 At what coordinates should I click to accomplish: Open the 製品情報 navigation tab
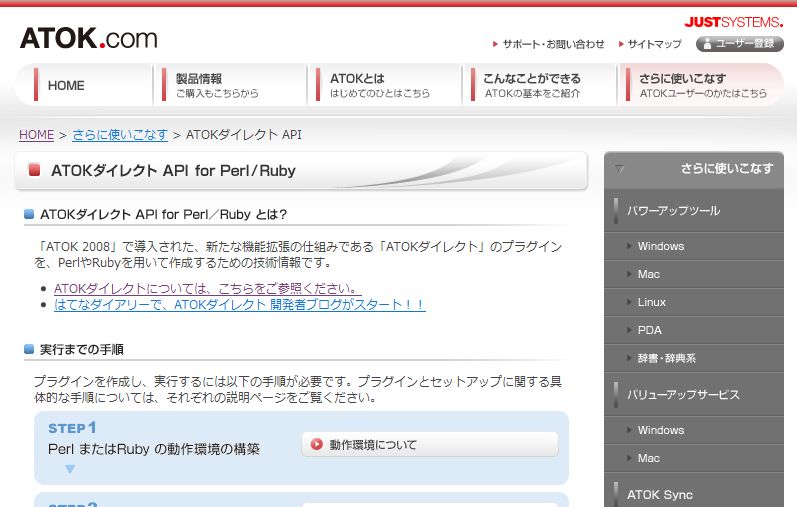pyautogui.click(x=231, y=85)
